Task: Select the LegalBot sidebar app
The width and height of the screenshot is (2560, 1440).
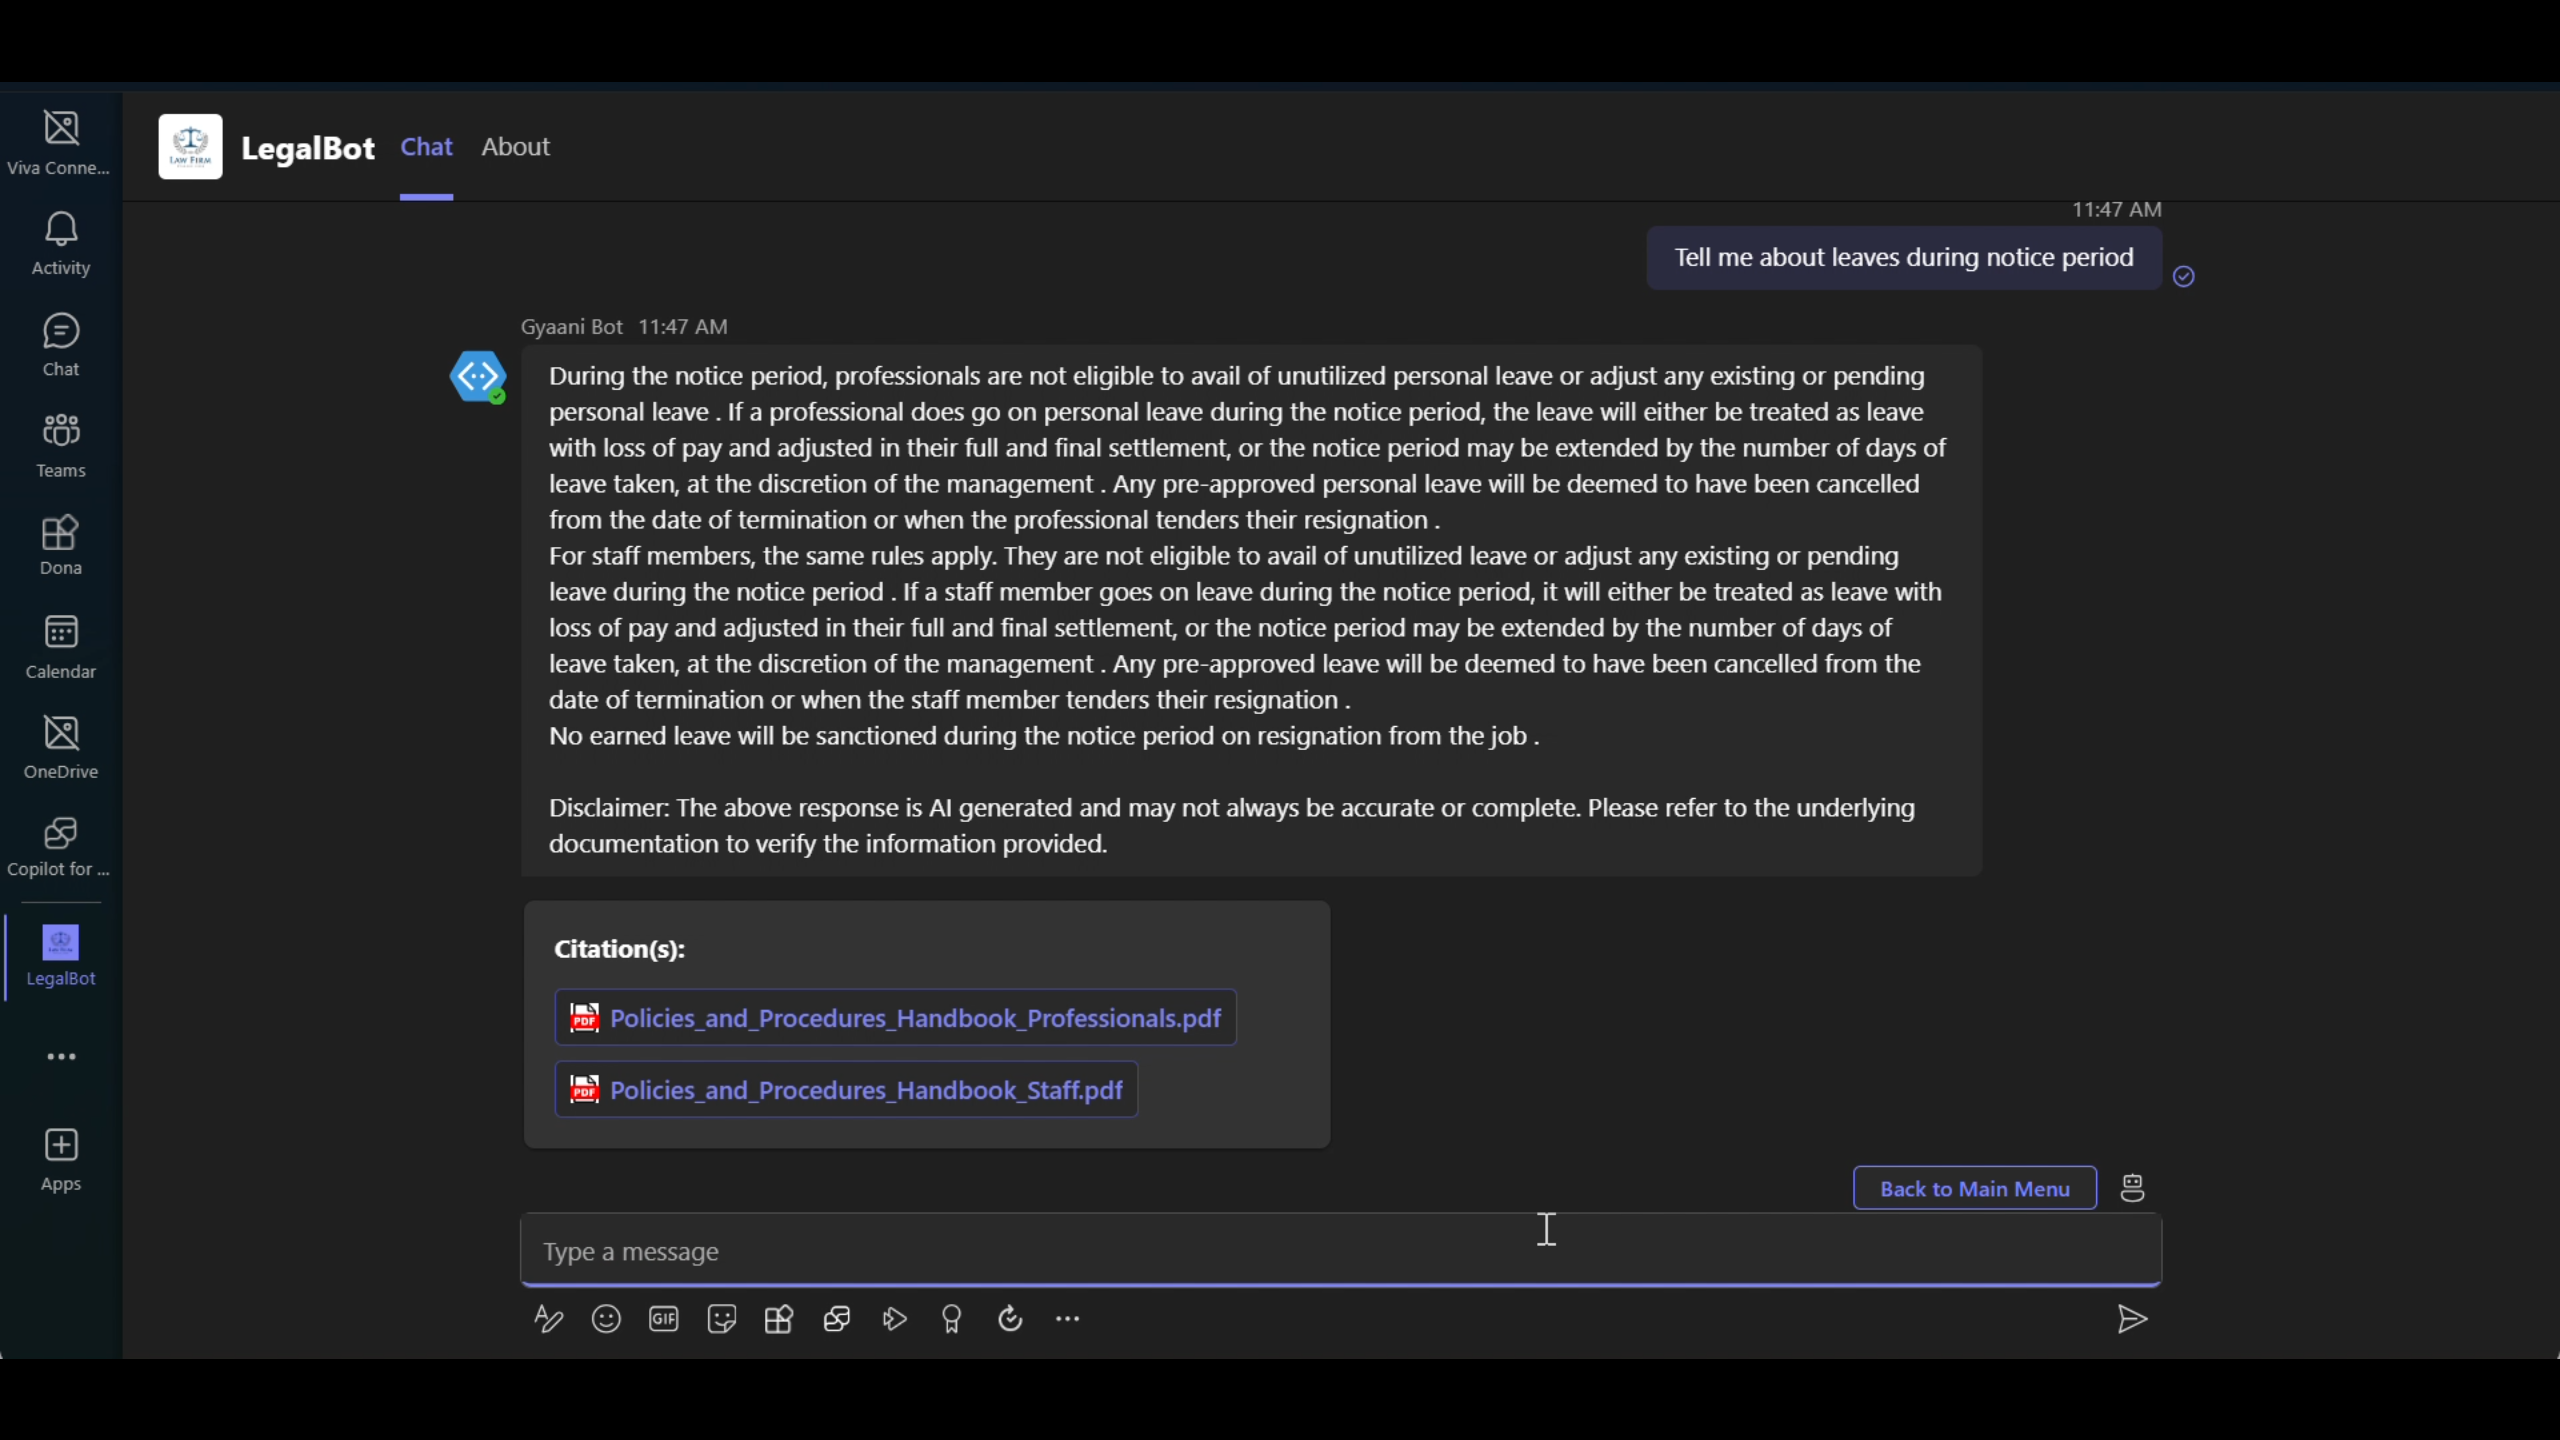Action: (60, 956)
